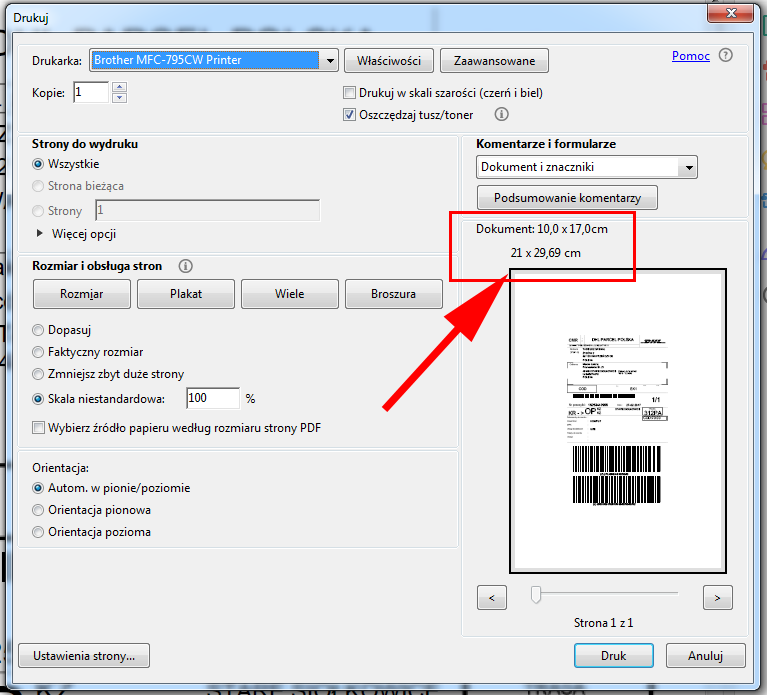The height and width of the screenshot is (695, 767).
Task: Select the Plakat sizing mode
Action: click(x=185, y=294)
